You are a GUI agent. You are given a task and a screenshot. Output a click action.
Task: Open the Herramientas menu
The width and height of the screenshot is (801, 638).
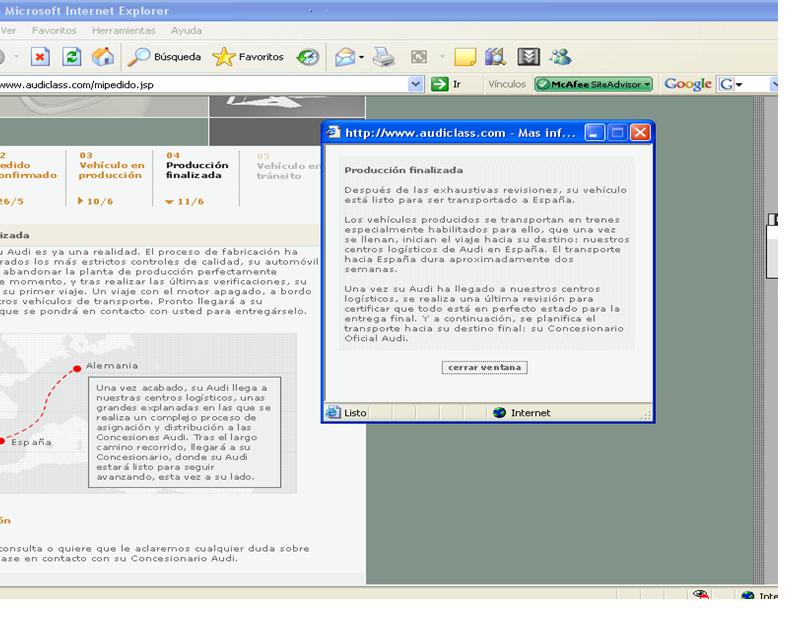(124, 31)
